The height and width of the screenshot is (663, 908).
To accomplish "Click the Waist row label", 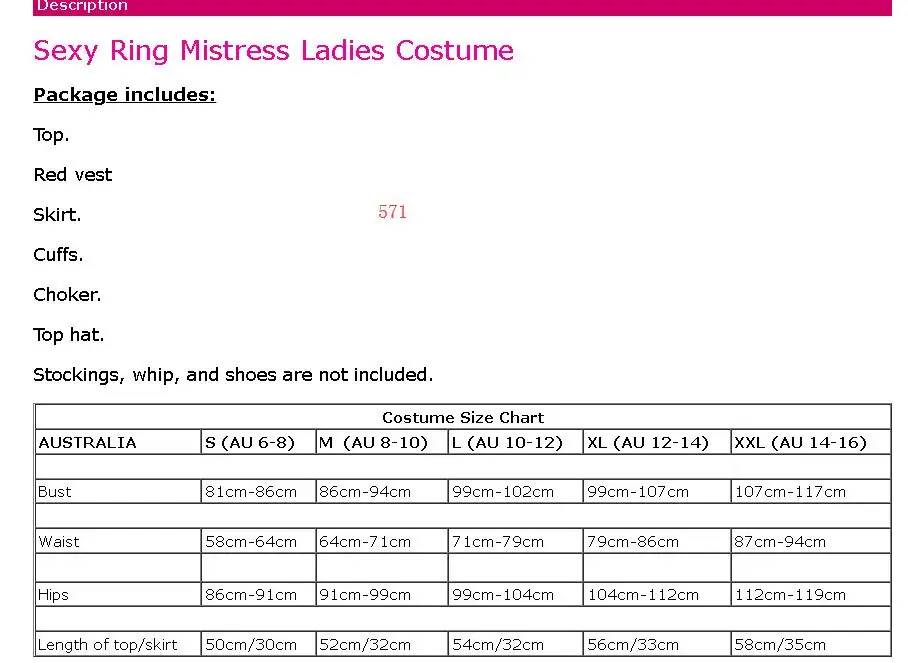I will click(58, 542).
